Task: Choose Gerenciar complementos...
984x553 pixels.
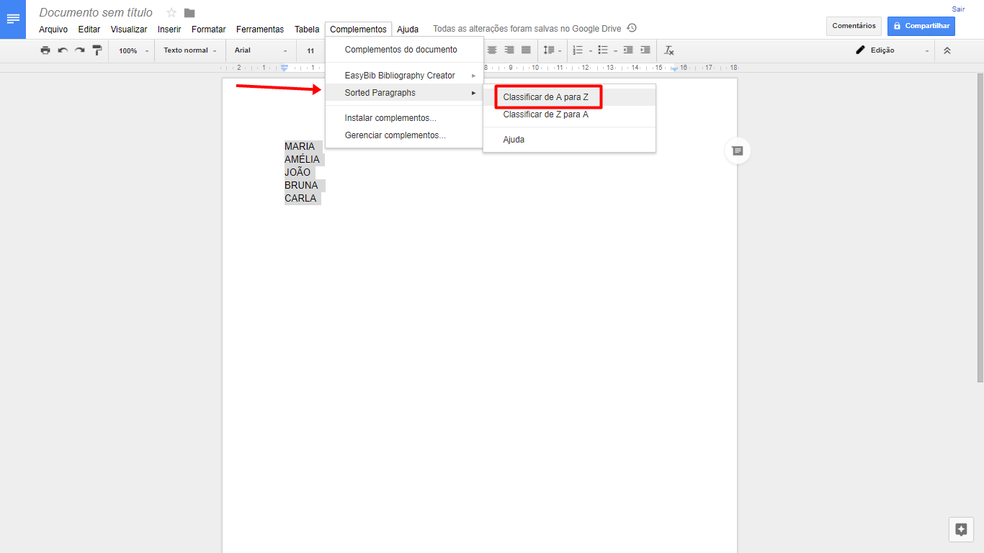Action: click(404, 135)
